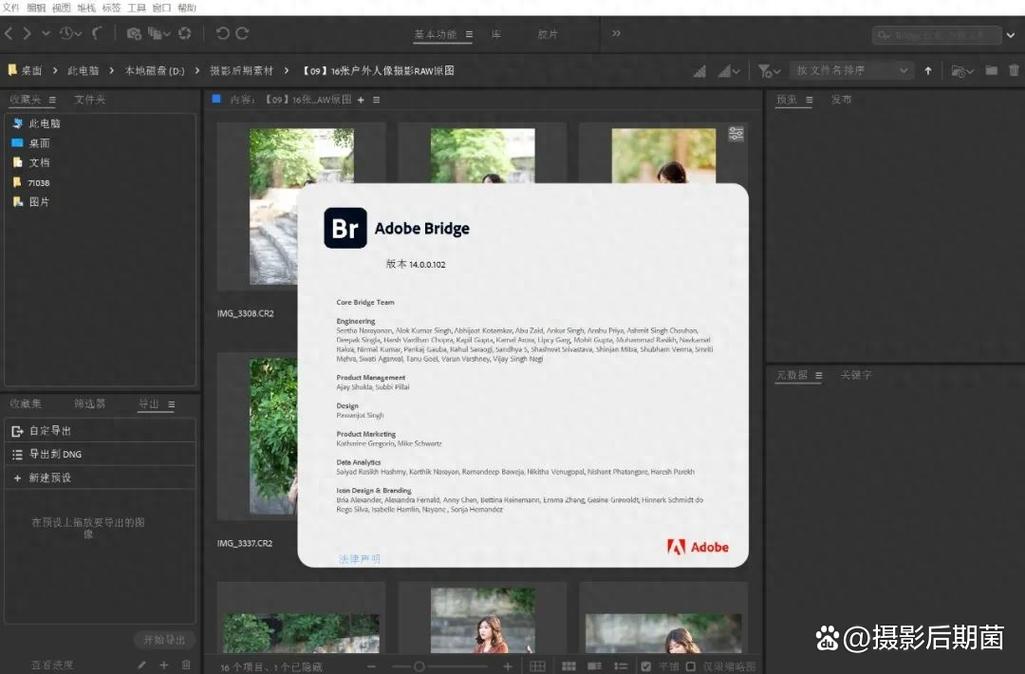Open the sort by filename dropdown
Image resolution: width=1025 pixels, height=674 pixels.
point(851,71)
